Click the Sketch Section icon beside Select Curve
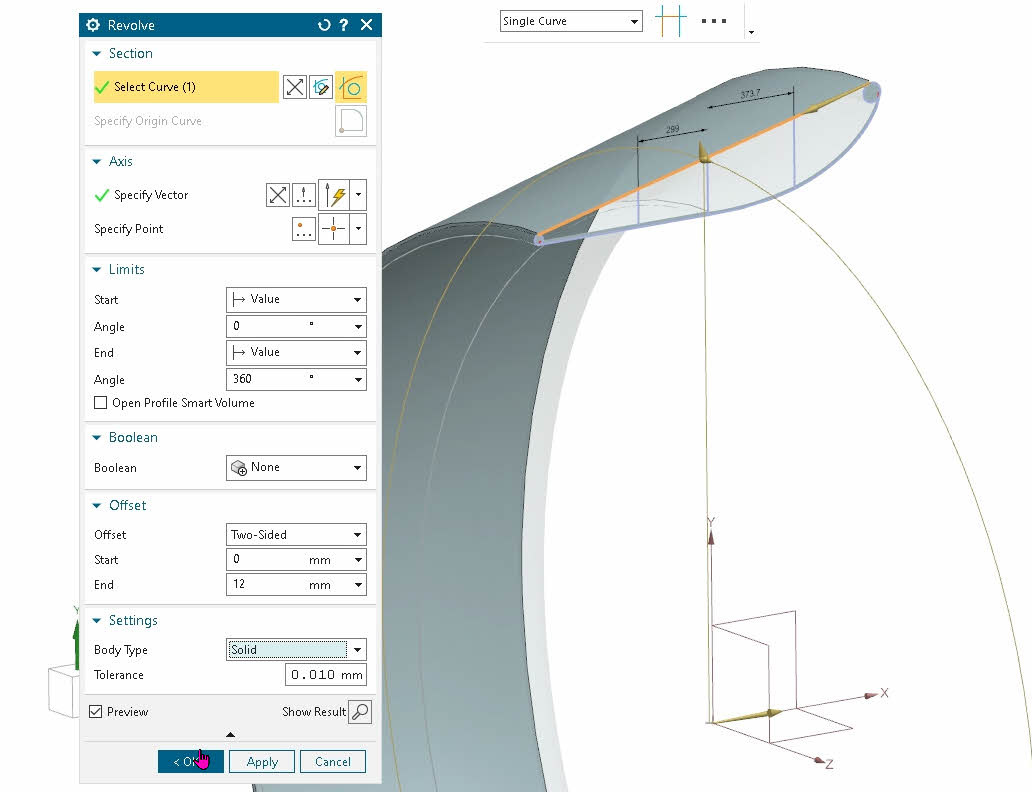 [321, 87]
